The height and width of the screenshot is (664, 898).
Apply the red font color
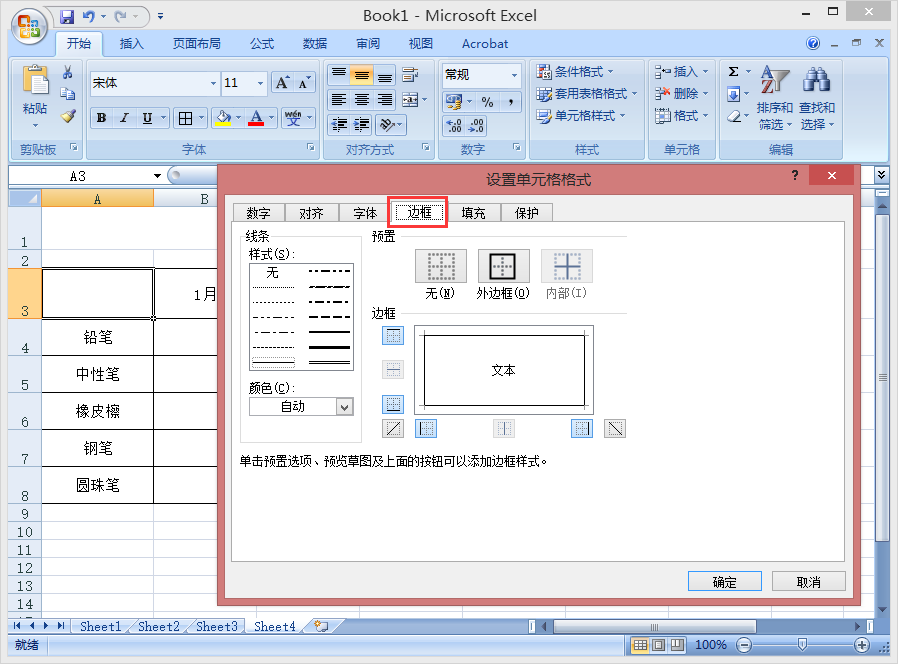coord(256,118)
